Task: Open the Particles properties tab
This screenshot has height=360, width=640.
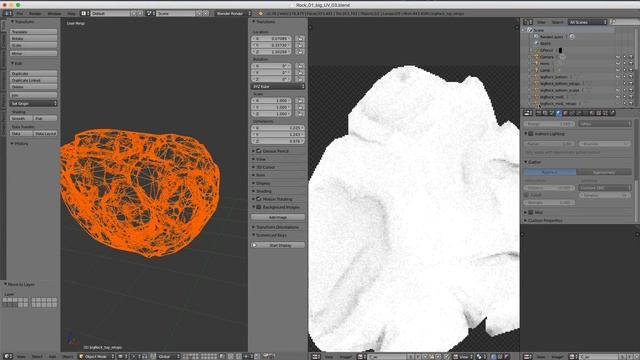Action: pyautogui.click(x=605, y=113)
